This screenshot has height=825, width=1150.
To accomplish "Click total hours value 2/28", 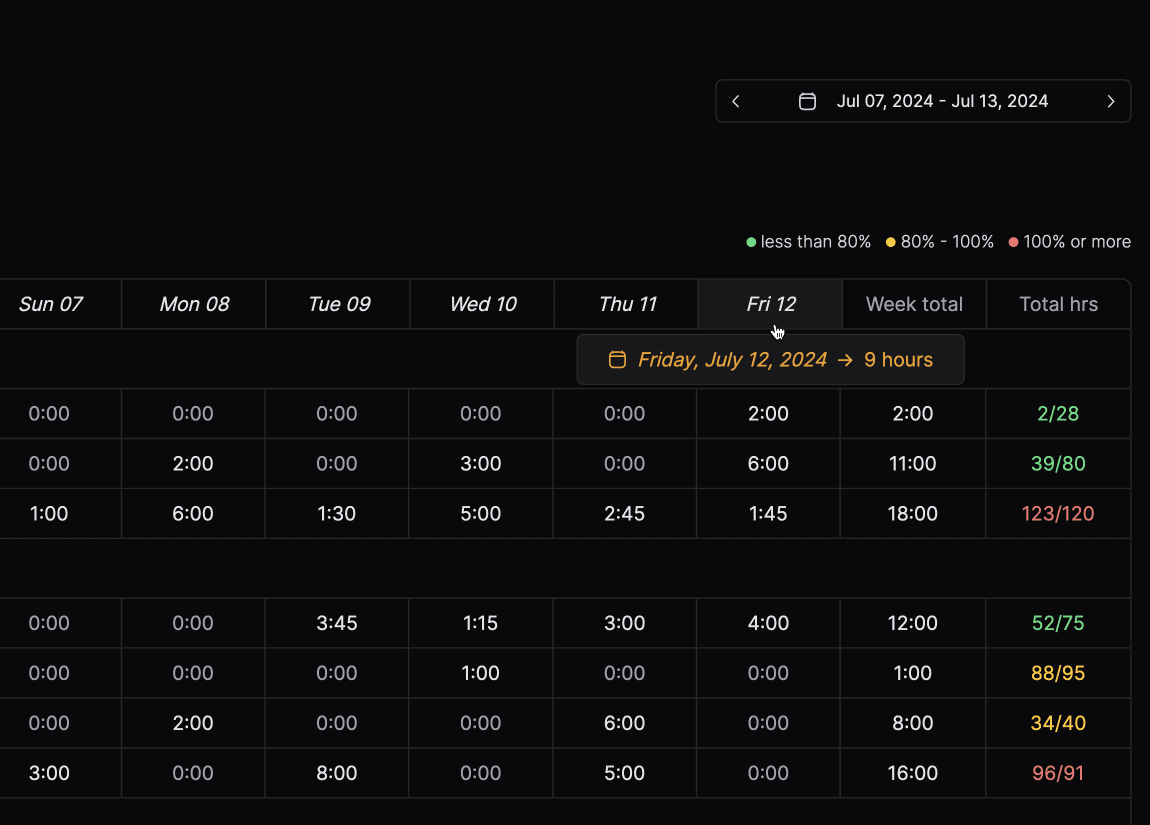I will [x=1058, y=414].
